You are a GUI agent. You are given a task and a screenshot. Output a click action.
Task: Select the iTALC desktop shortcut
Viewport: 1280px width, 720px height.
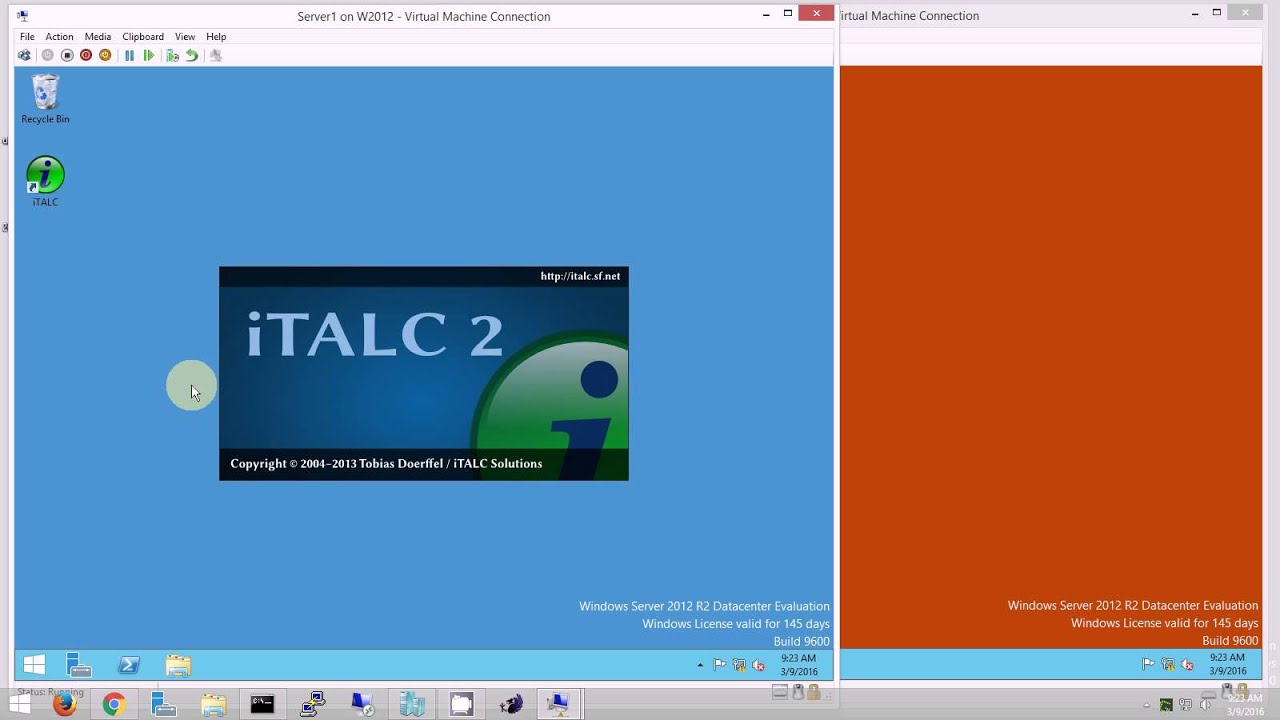coord(45,181)
